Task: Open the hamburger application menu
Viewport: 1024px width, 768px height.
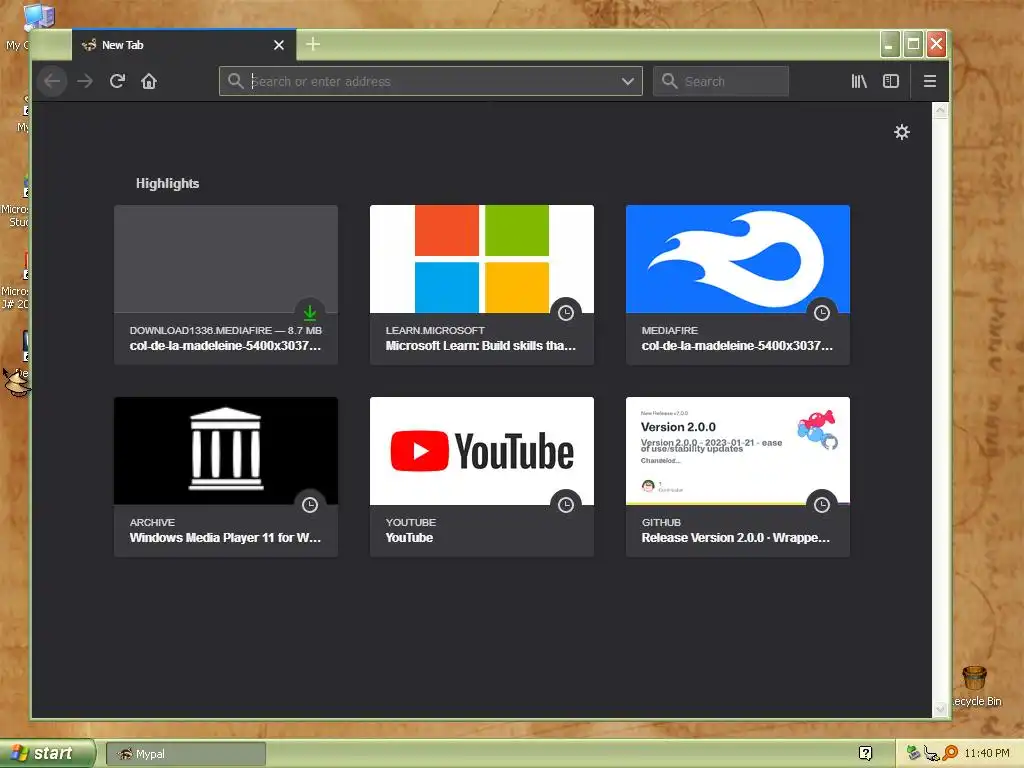Action: [x=930, y=81]
